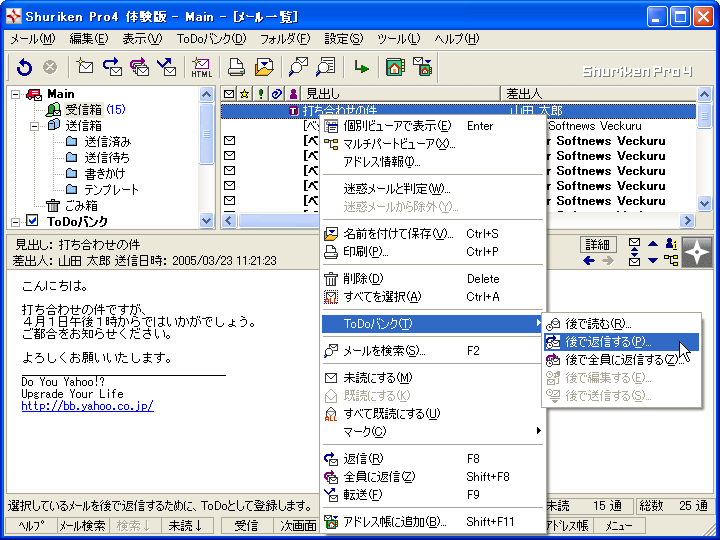720x540 pixels.
Task: Click the mail list horizontal scroll left arrow
Action: [x=229, y=220]
